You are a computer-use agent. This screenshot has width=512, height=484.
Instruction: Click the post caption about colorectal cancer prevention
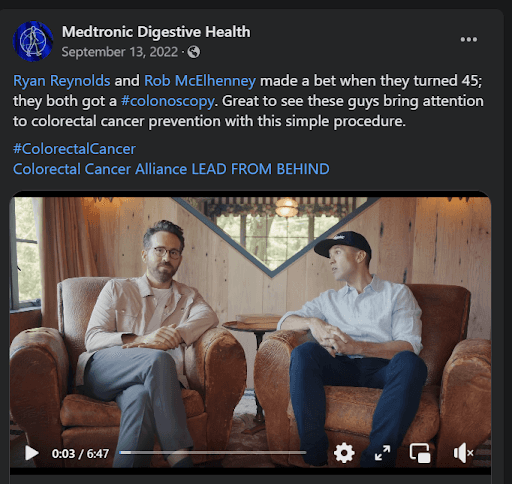[x=248, y=101]
